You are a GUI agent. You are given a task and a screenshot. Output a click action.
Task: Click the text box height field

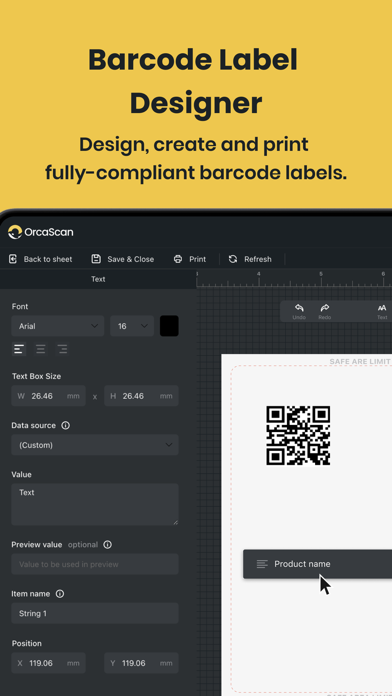(x=141, y=395)
